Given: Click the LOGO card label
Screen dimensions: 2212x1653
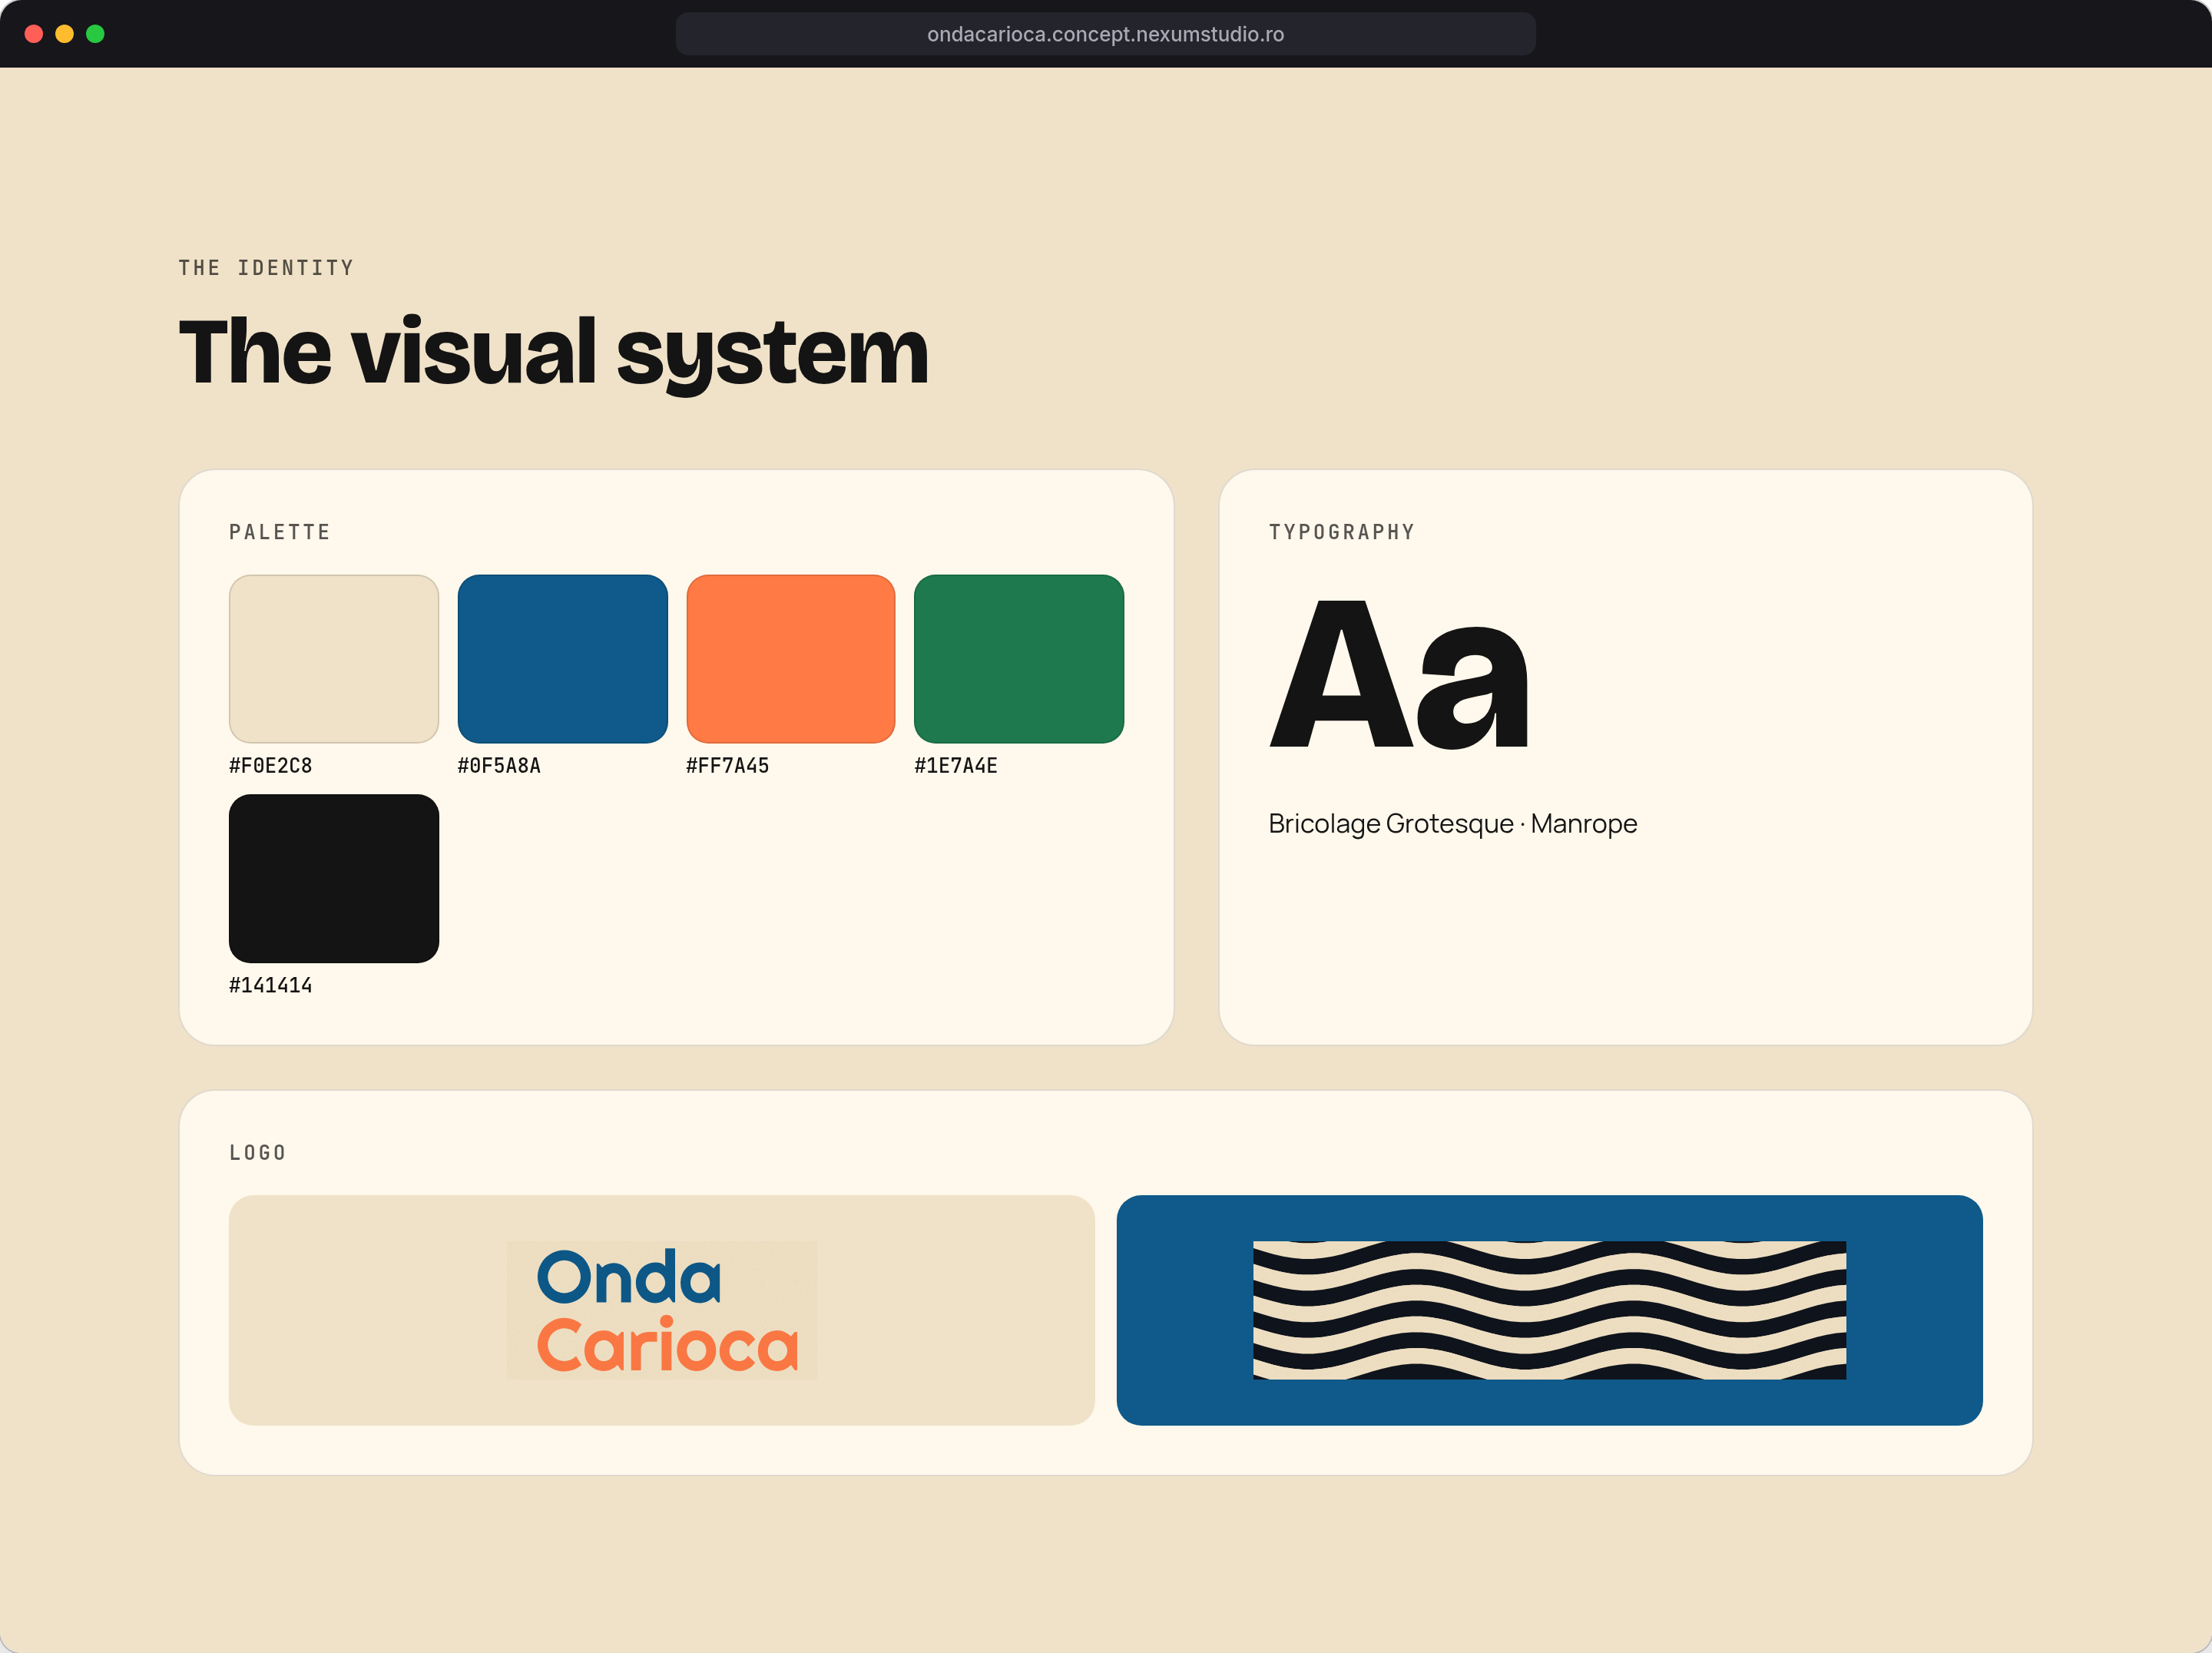Looking at the screenshot, I should coord(258,1152).
